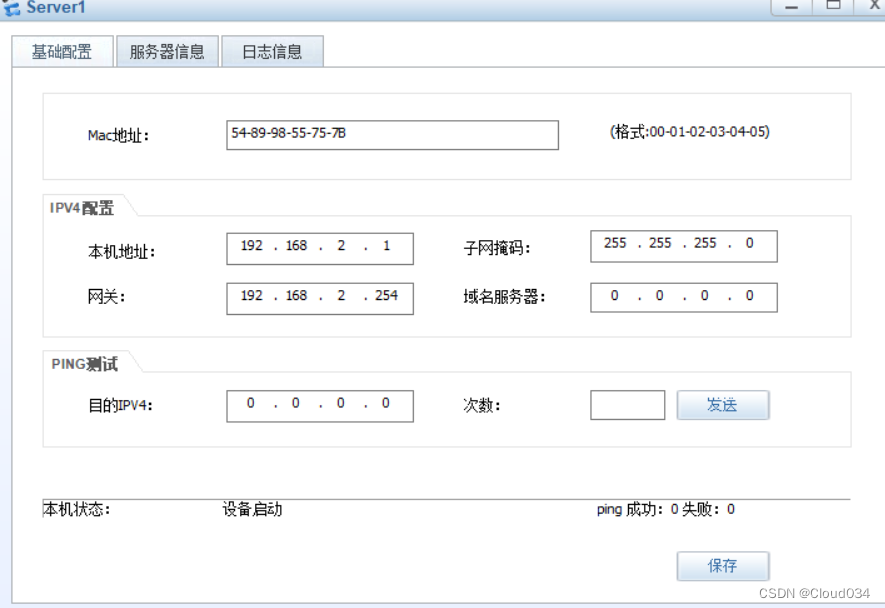Maximize the Server1 window
Image resolution: width=885 pixels, height=608 pixels.
pyautogui.click(x=834, y=6)
